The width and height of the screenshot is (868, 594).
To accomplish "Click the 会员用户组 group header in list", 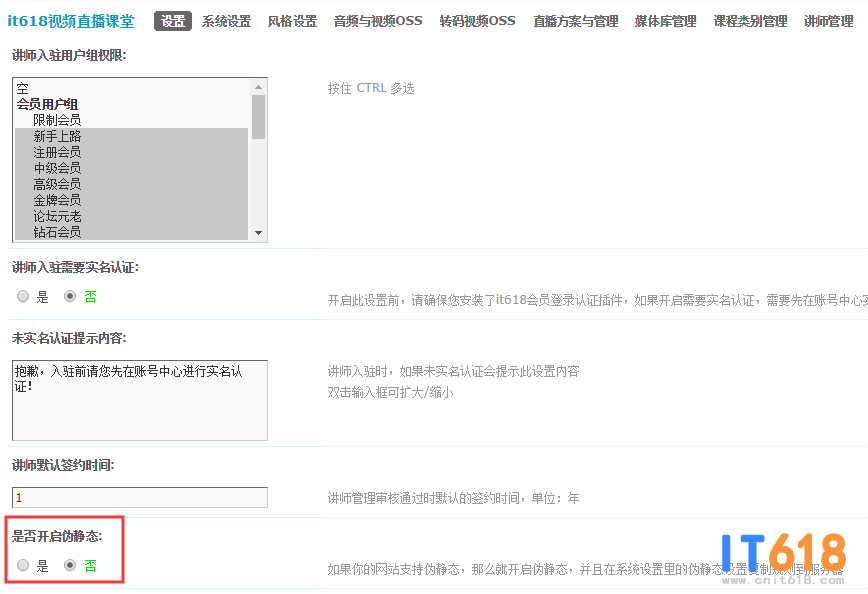I will pos(131,104).
